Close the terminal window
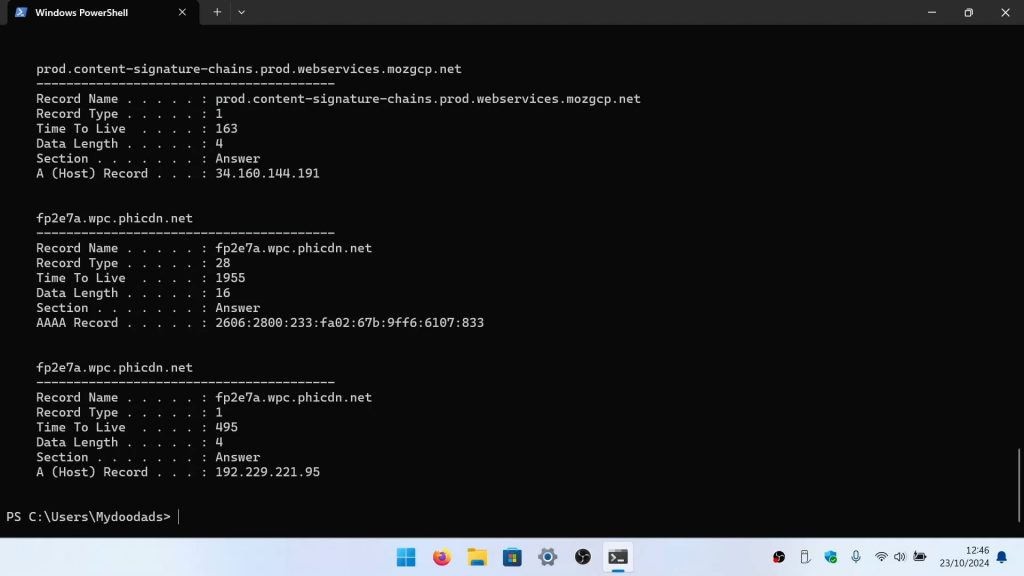 click(x=1005, y=12)
